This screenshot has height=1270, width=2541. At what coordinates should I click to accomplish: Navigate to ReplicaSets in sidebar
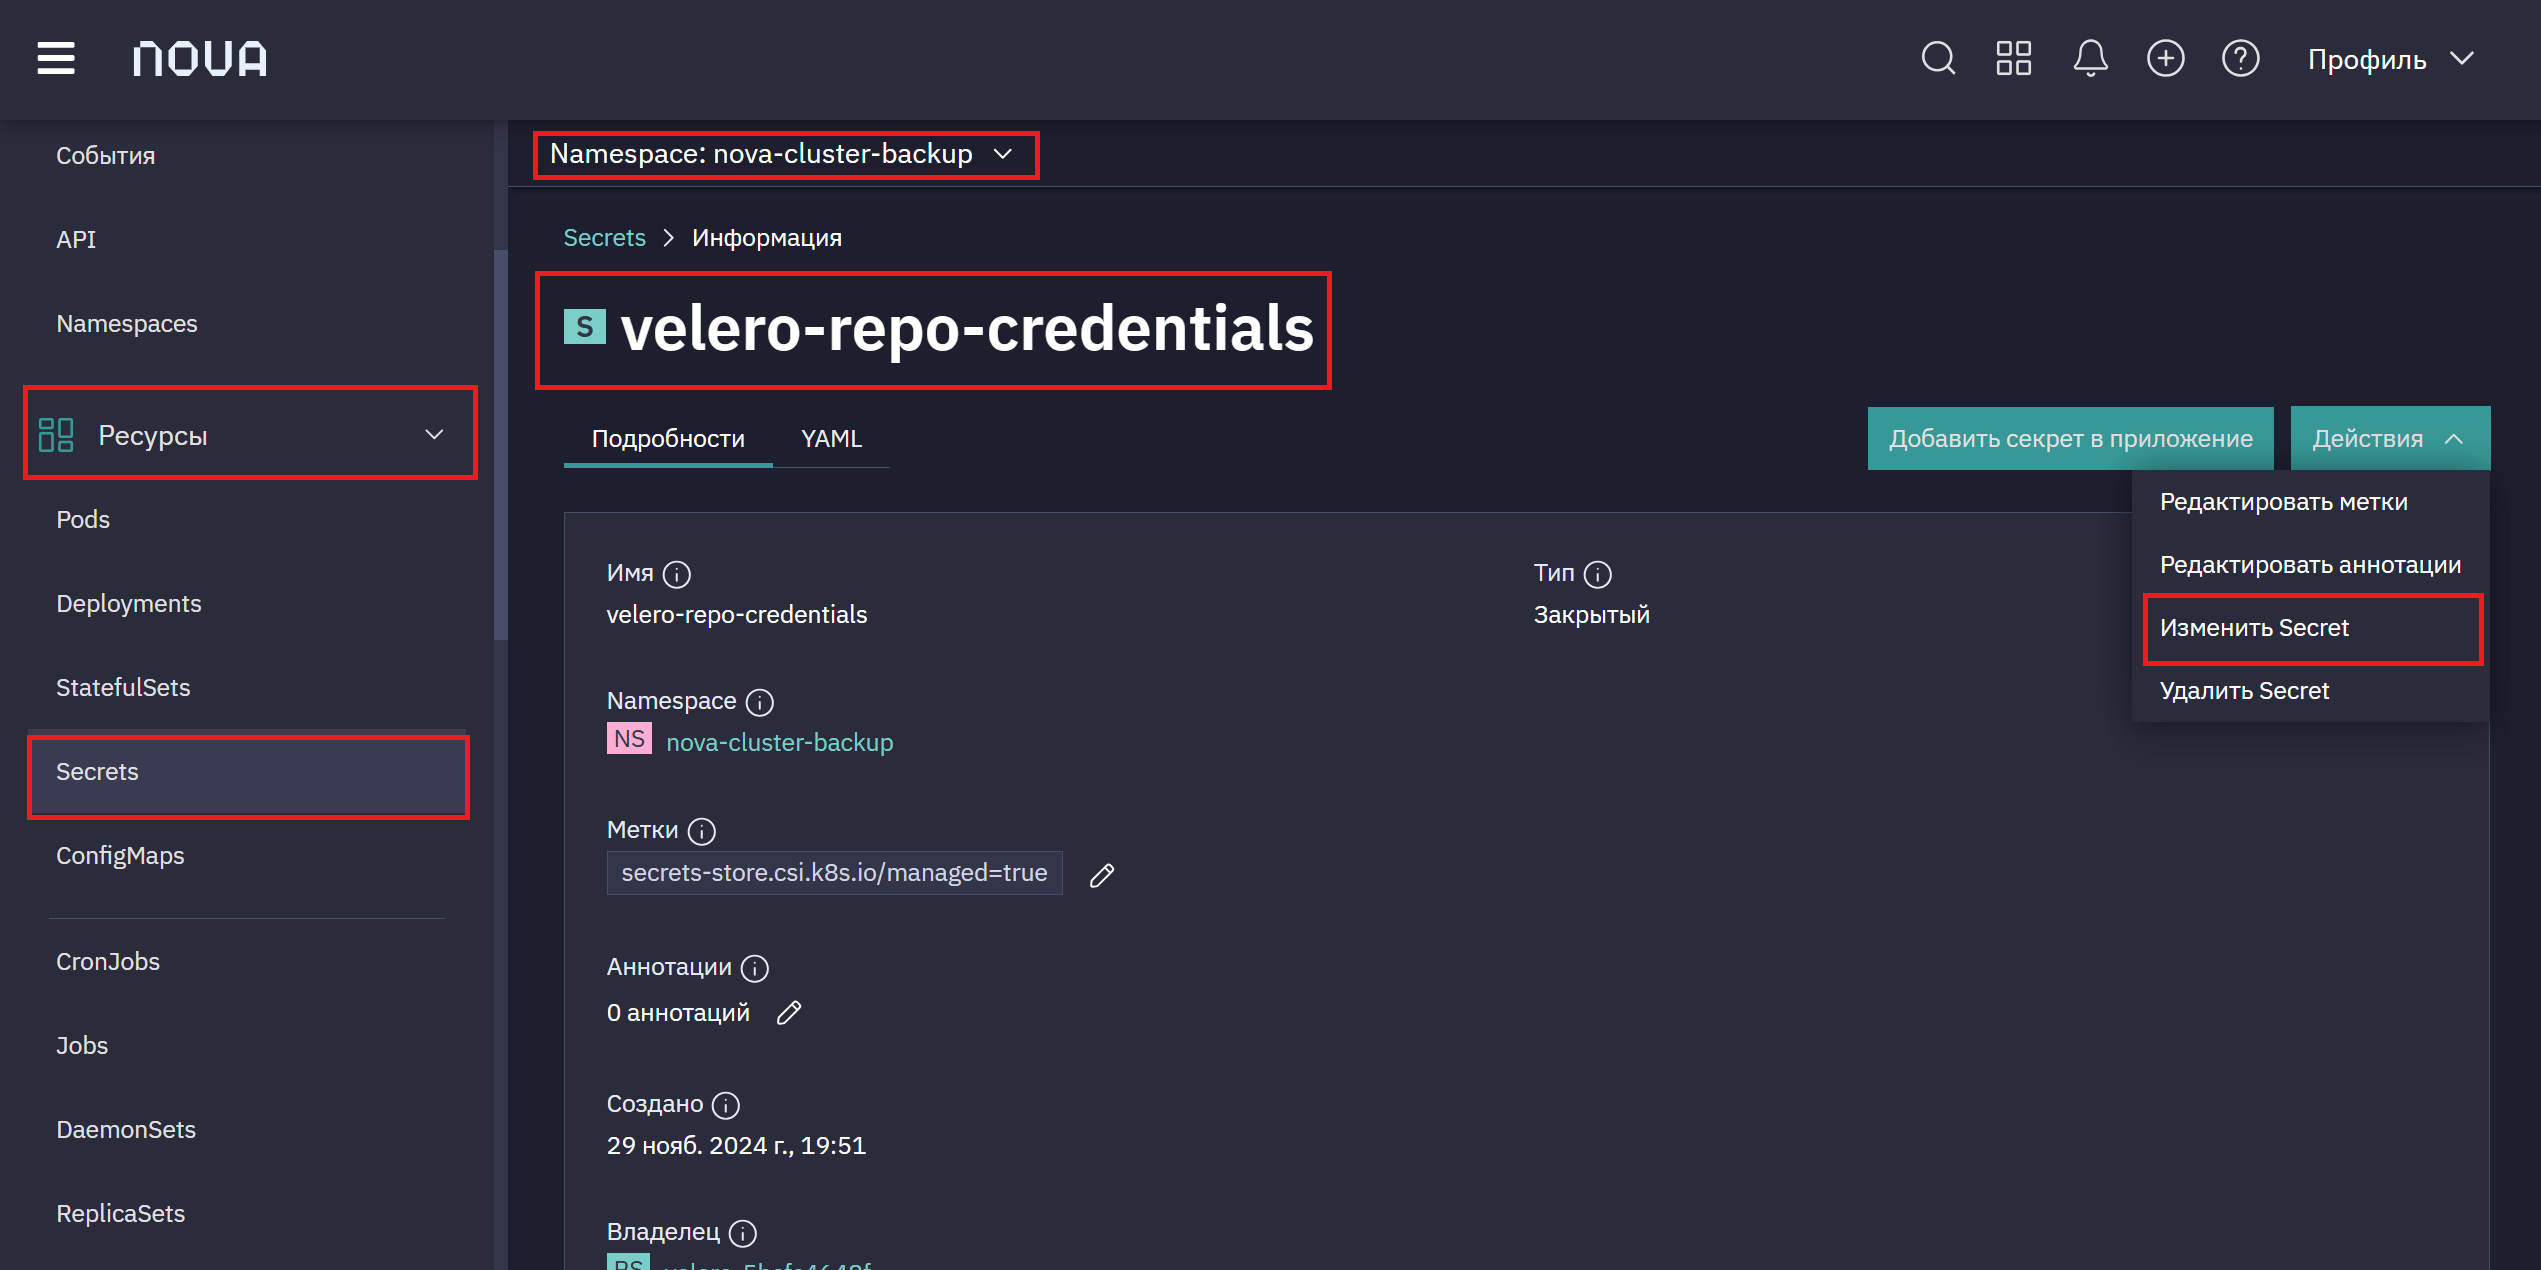tap(121, 1214)
